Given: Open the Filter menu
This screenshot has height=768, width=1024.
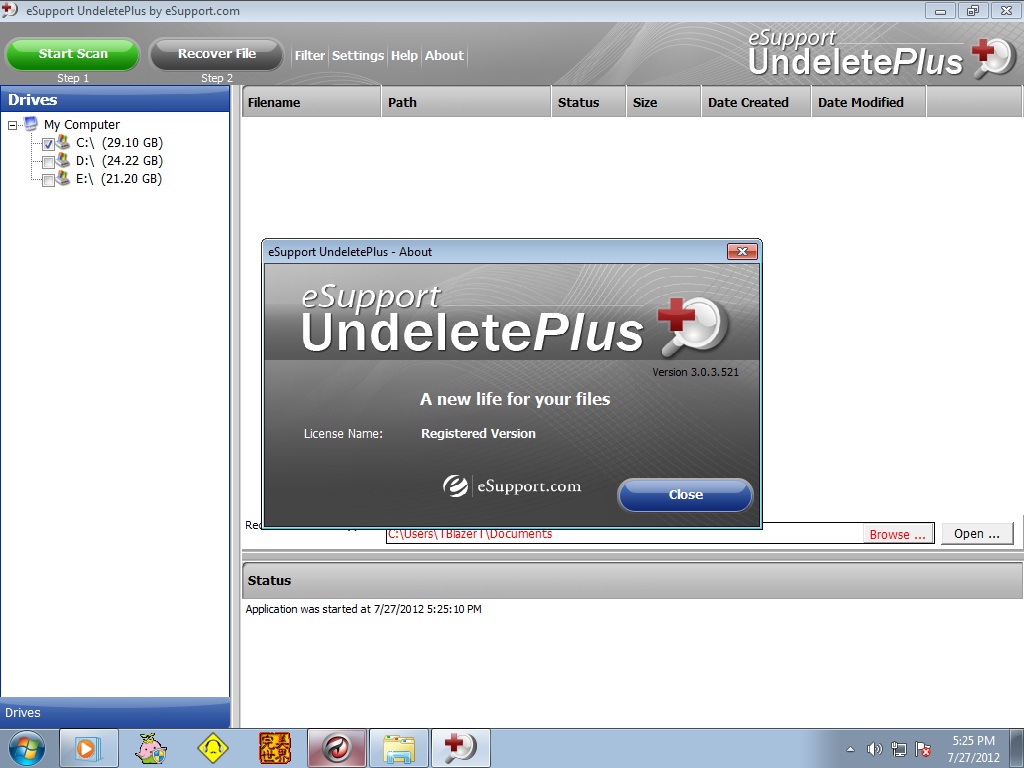Looking at the screenshot, I should tap(310, 56).
